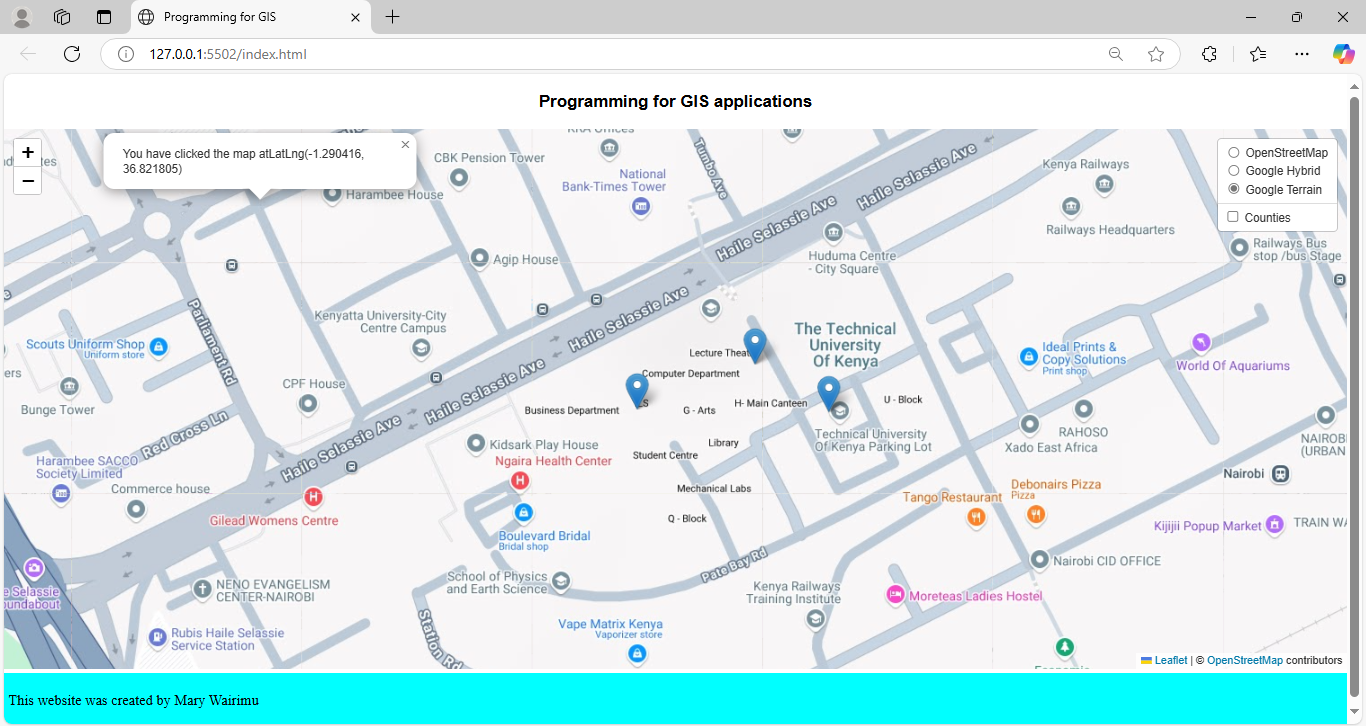Click the Agip House pin
The width and height of the screenshot is (1366, 726).
coord(479,258)
